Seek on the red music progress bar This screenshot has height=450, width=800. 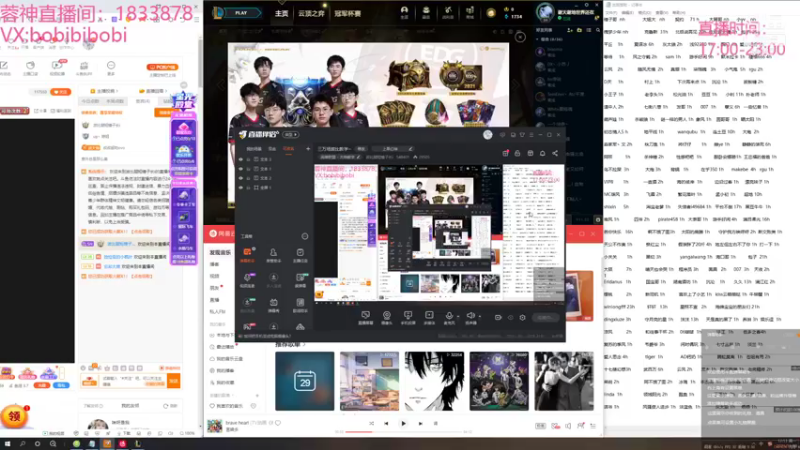pos(359,432)
